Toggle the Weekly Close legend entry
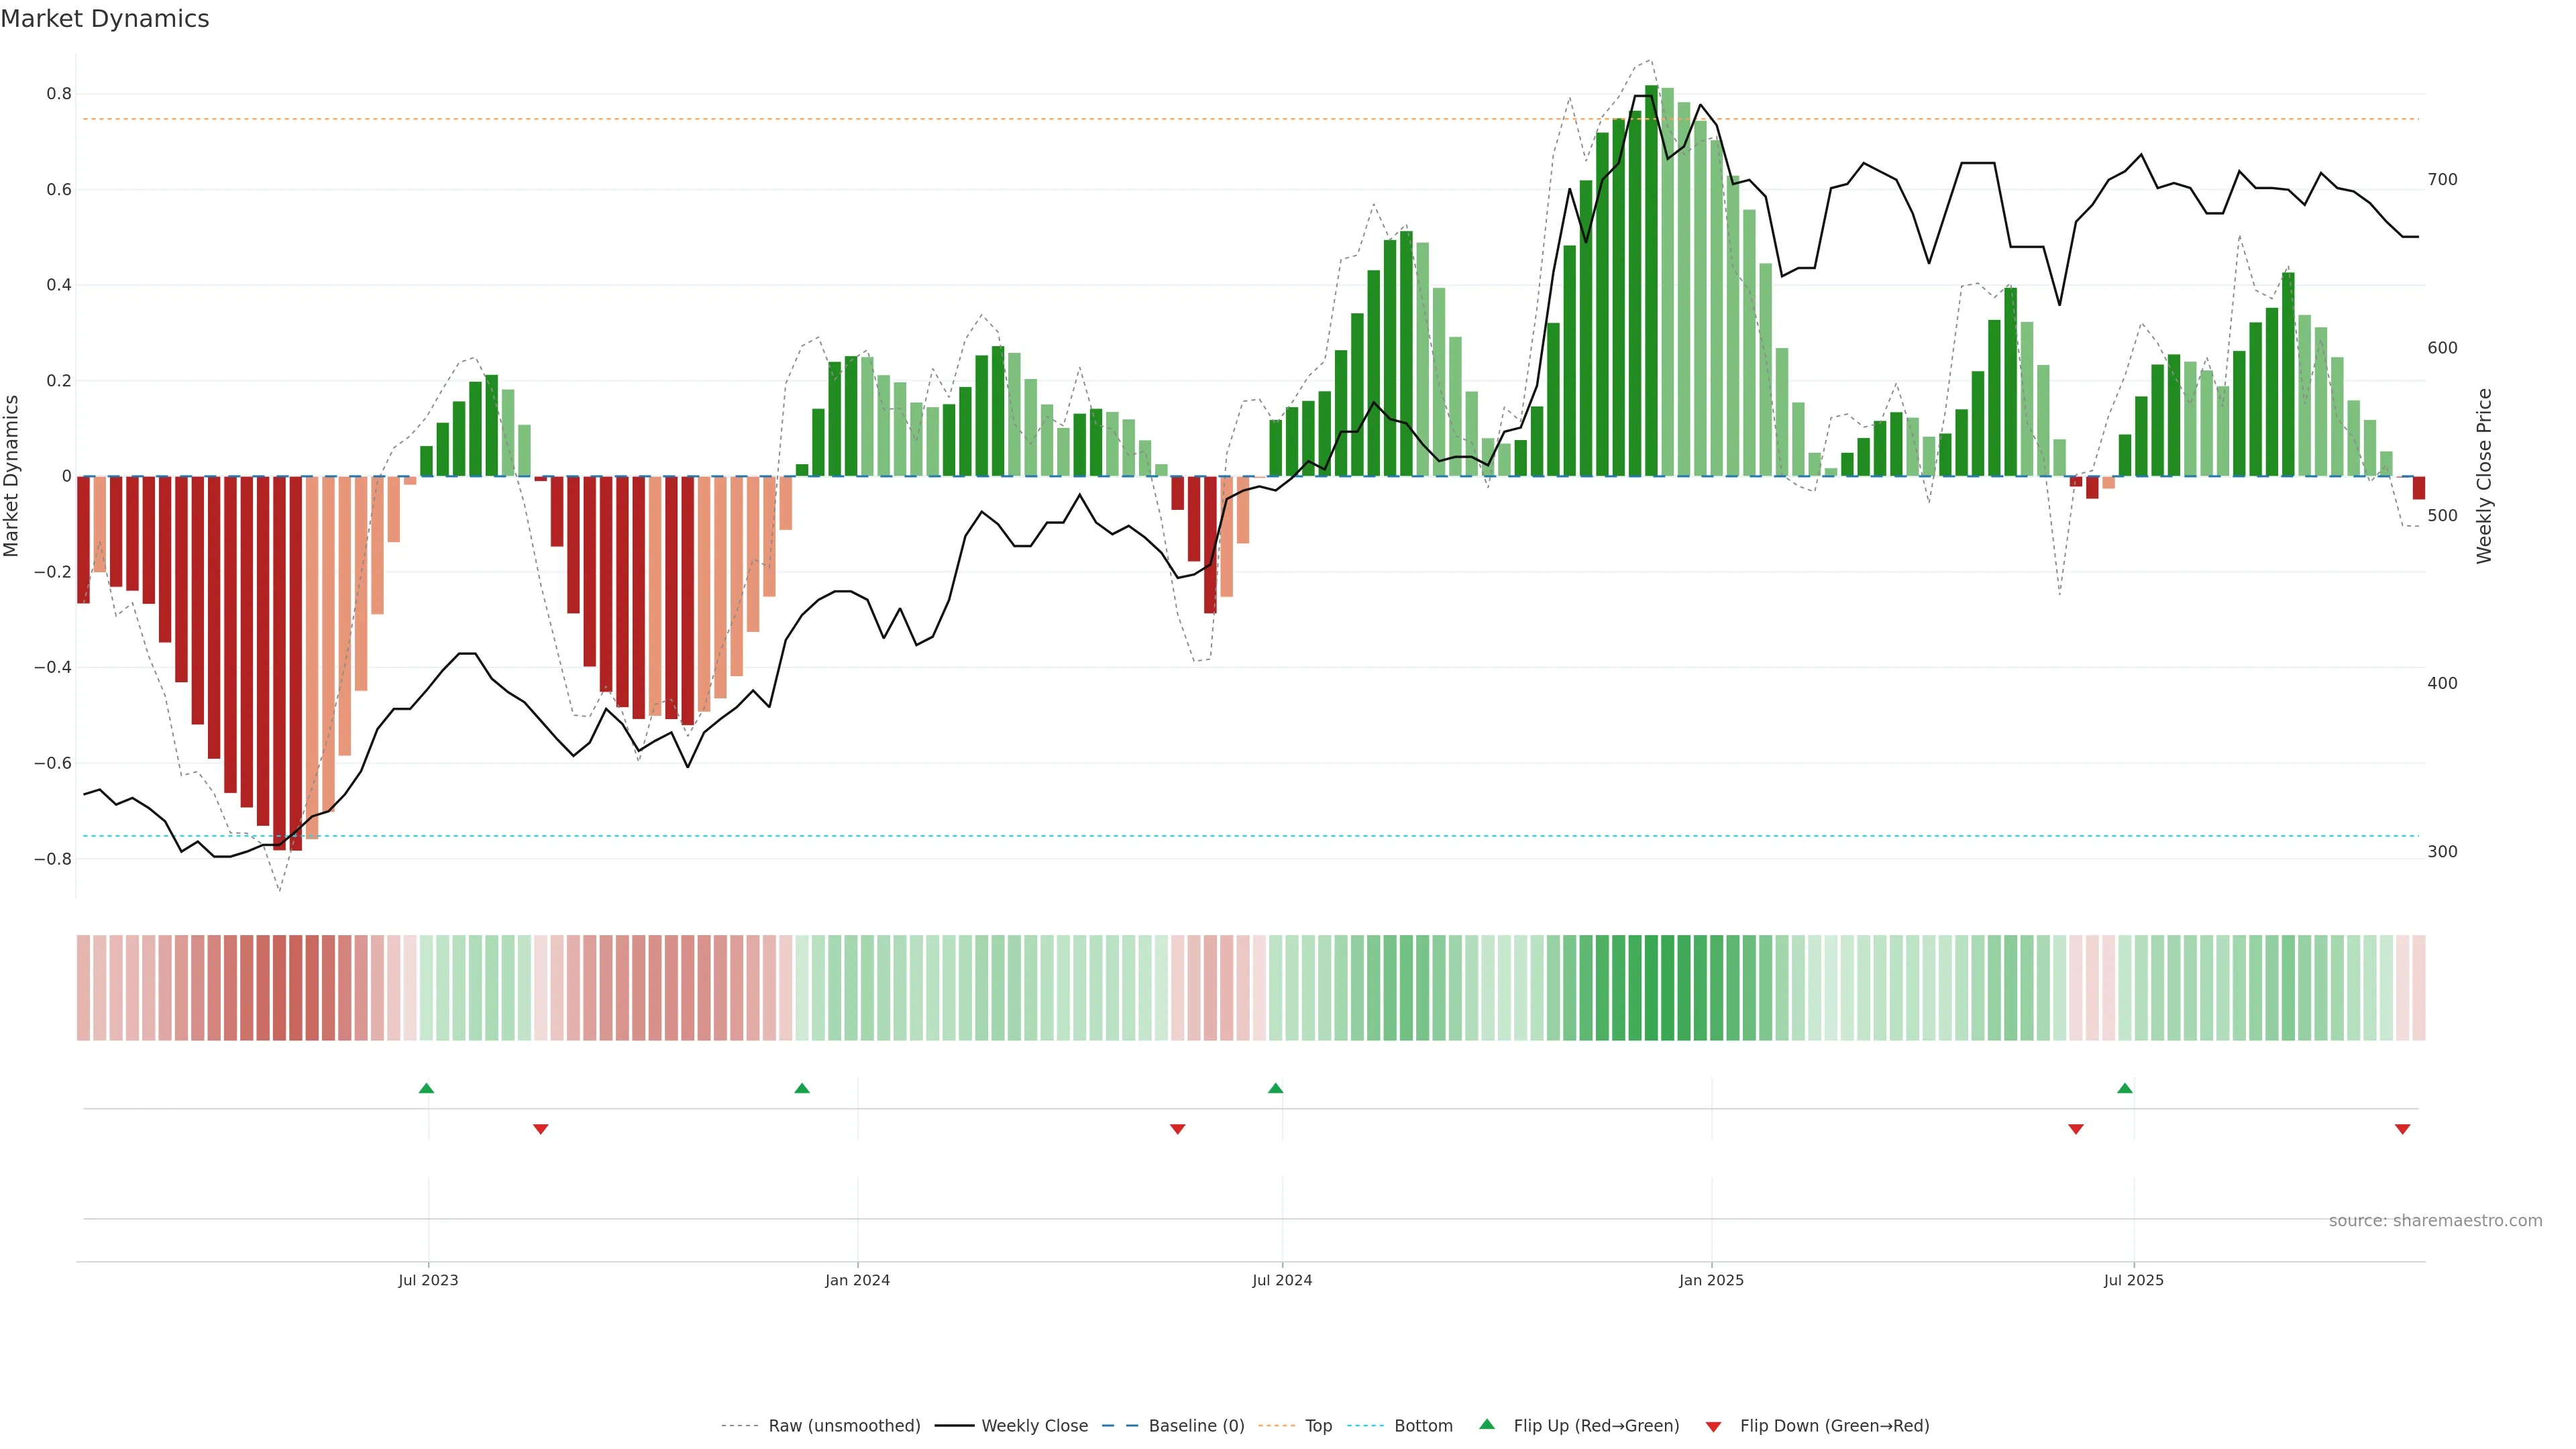2576x1449 pixels. tap(1034, 1426)
